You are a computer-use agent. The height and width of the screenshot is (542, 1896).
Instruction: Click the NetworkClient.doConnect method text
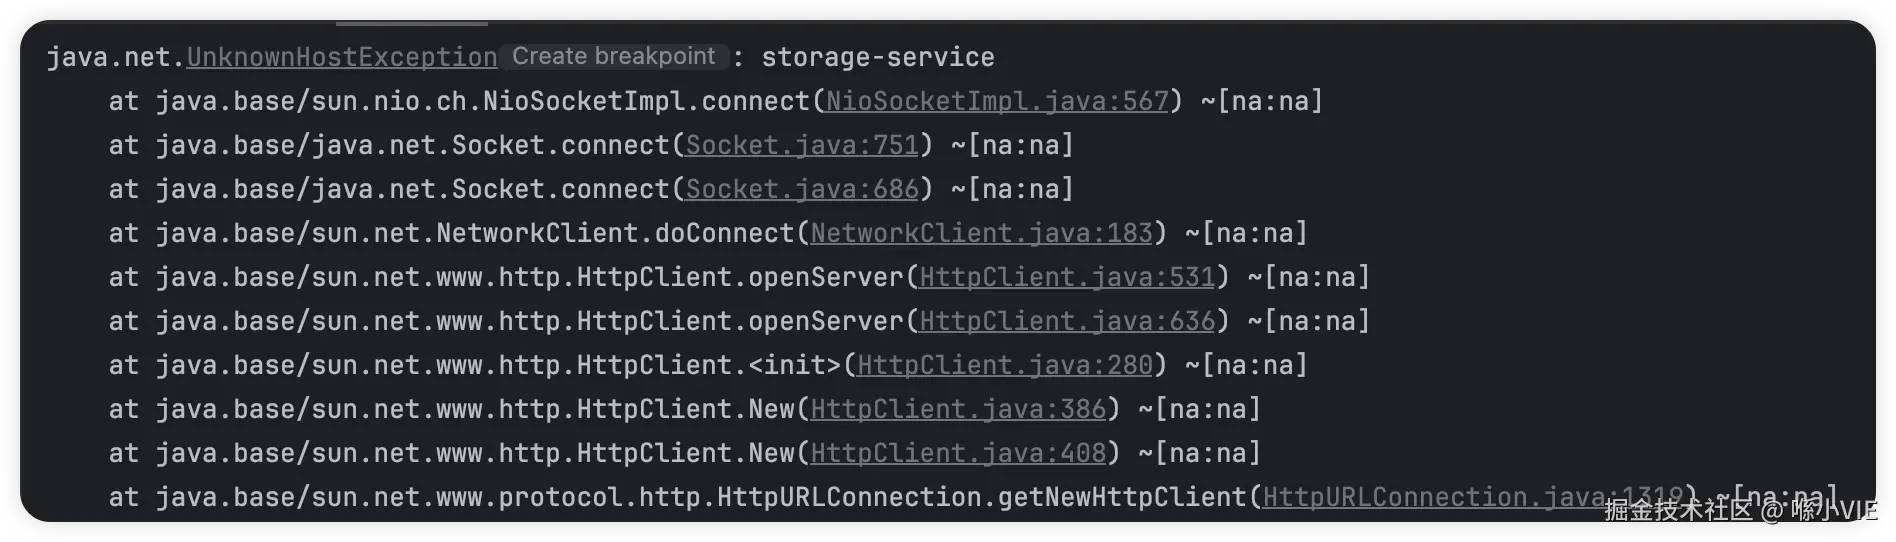point(615,233)
